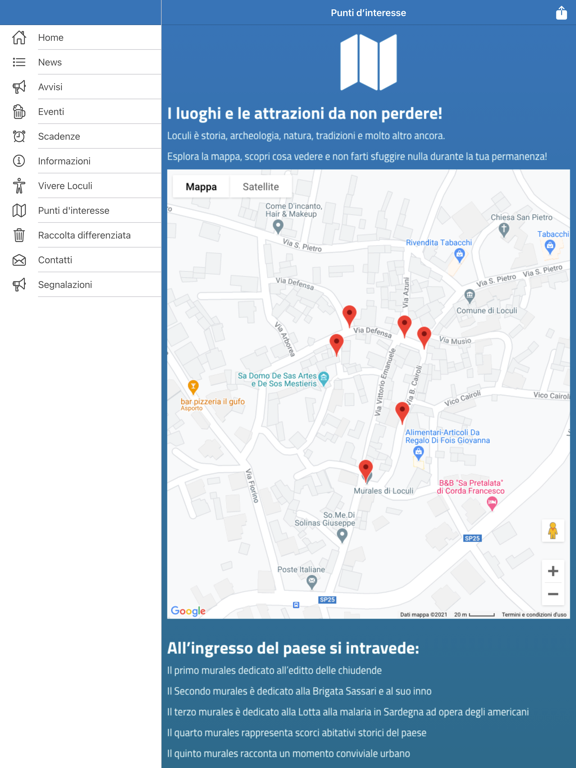The width and height of the screenshot is (576, 768).
Task: Click Rivendita Tabacchi shop pin
Action: click(459, 254)
